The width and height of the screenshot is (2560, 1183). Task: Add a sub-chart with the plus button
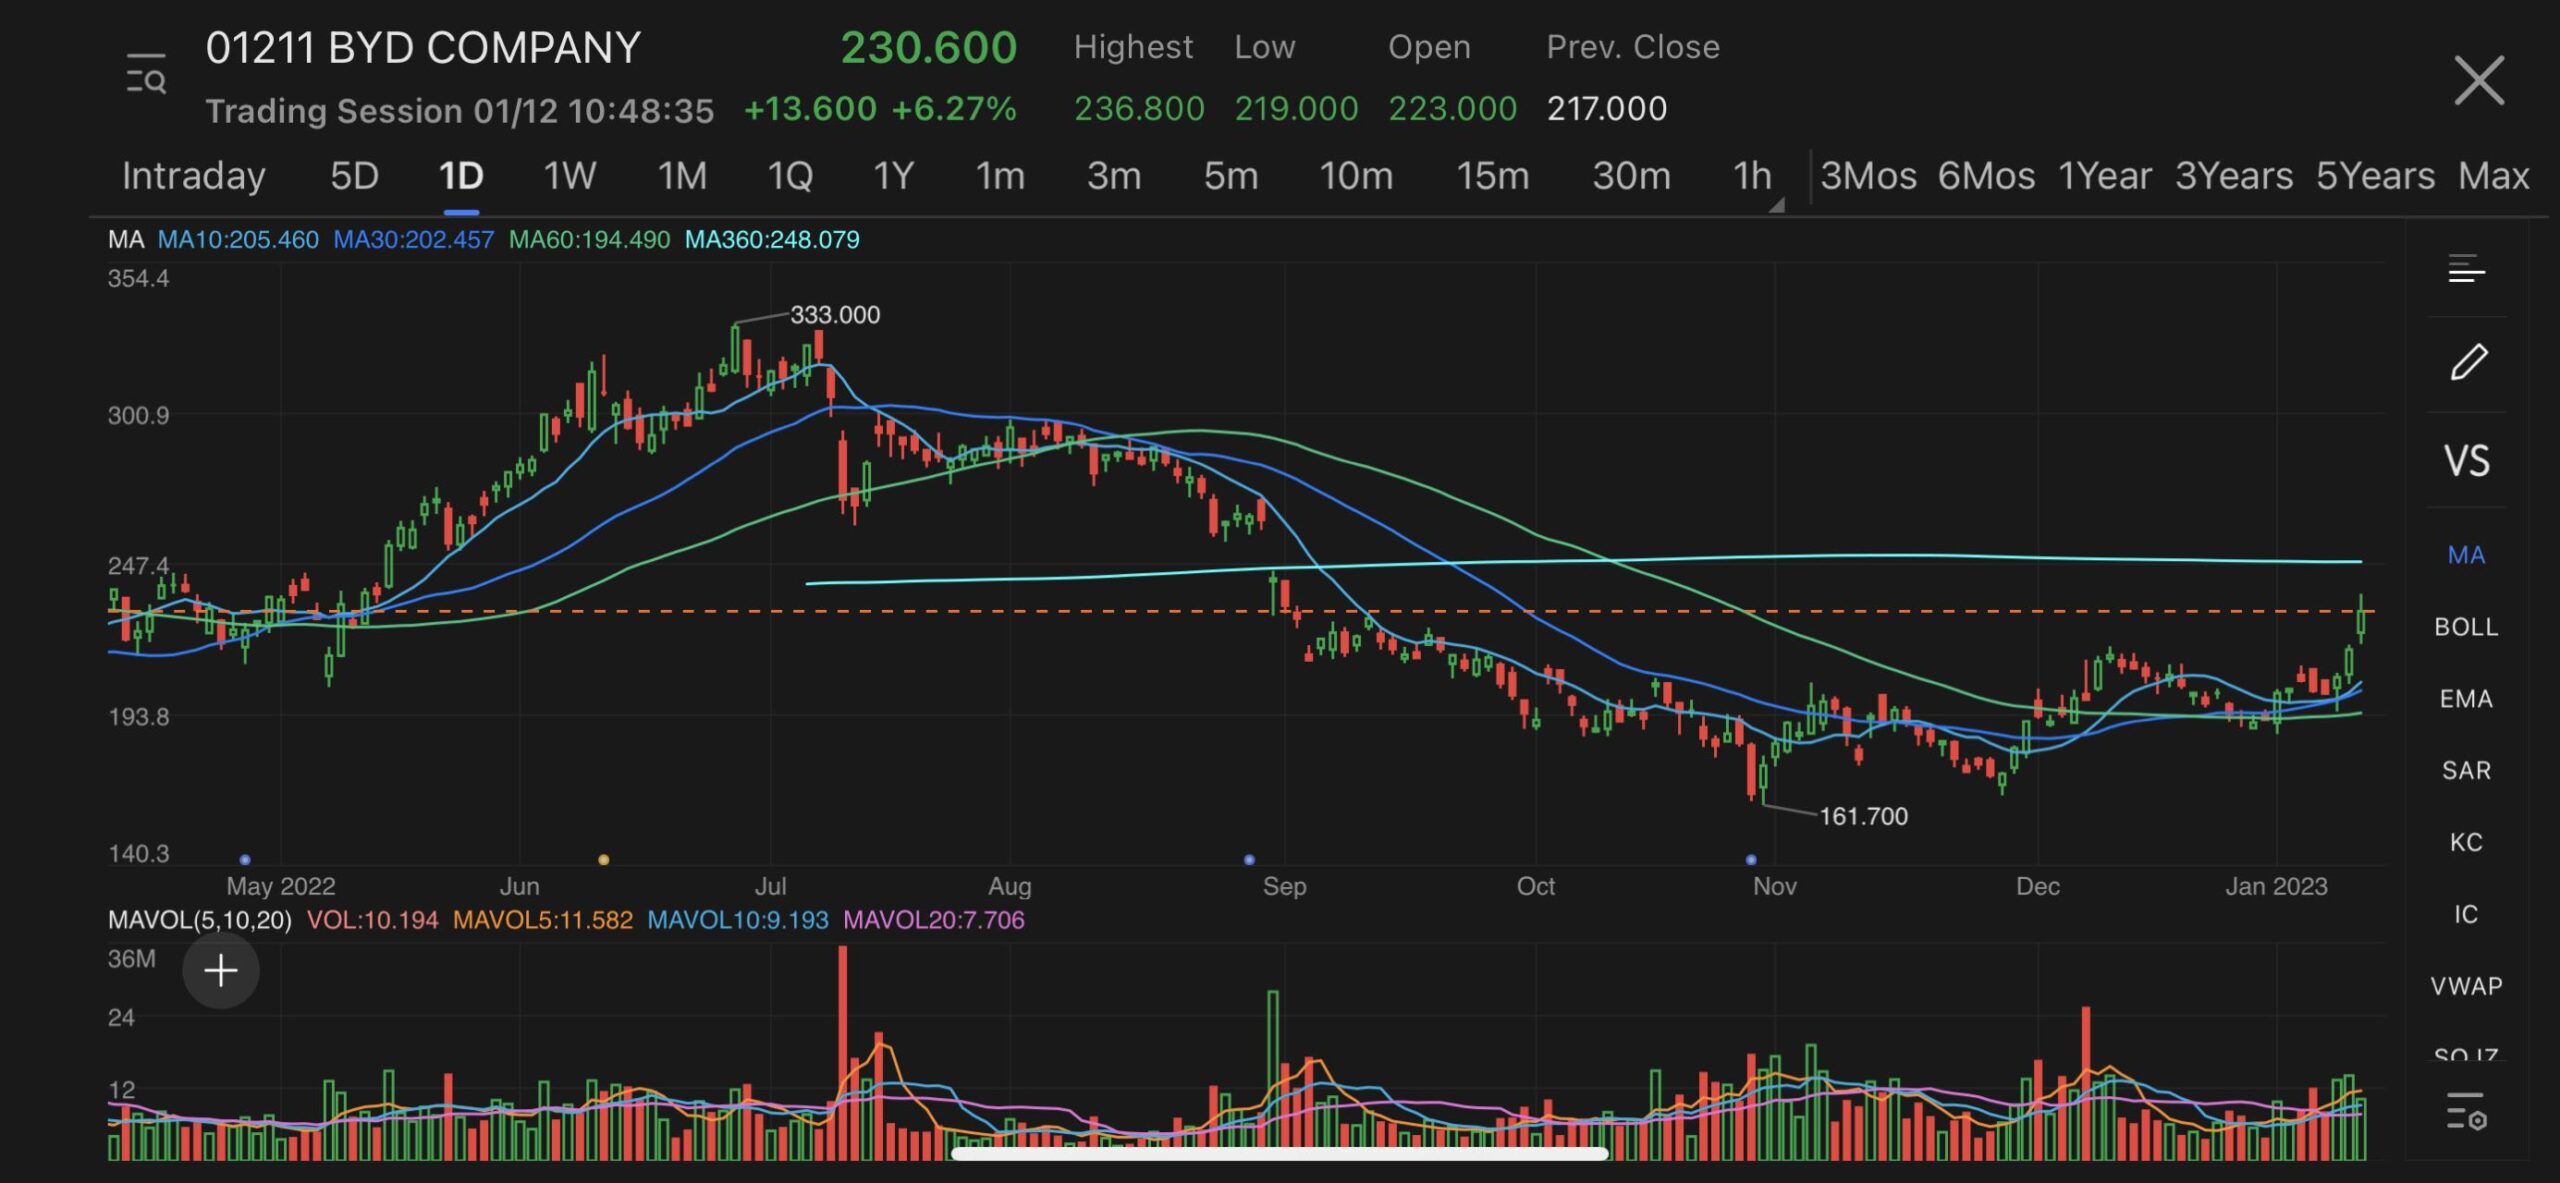click(221, 970)
